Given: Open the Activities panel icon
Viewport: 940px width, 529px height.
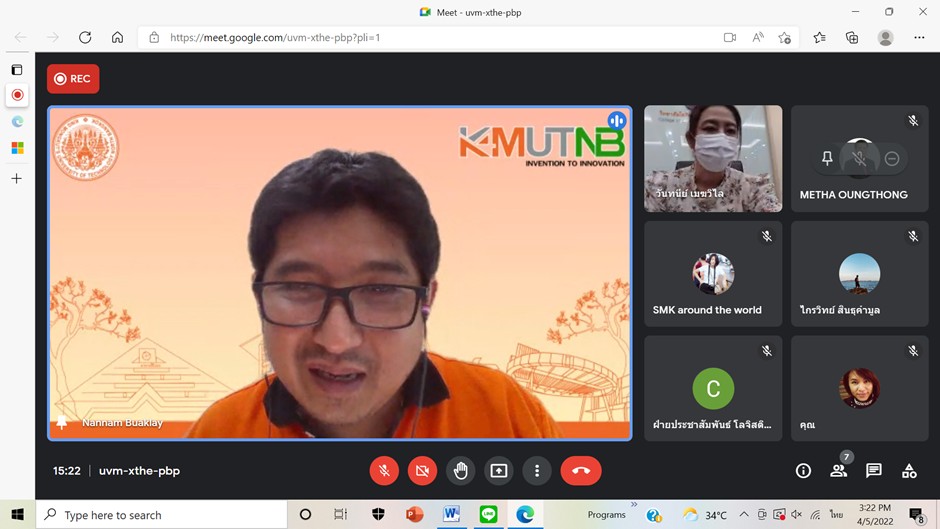Looking at the screenshot, I should (909, 471).
